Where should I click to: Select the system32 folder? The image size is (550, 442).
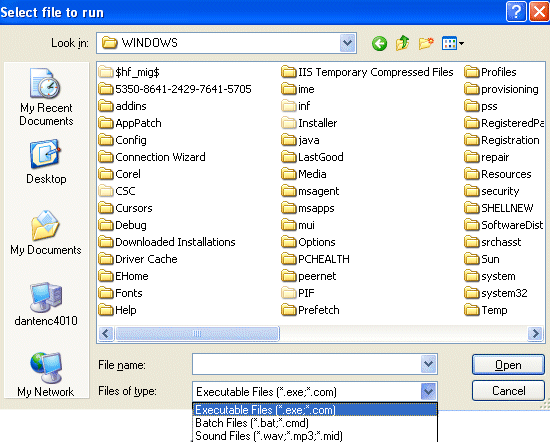[x=496, y=293]
